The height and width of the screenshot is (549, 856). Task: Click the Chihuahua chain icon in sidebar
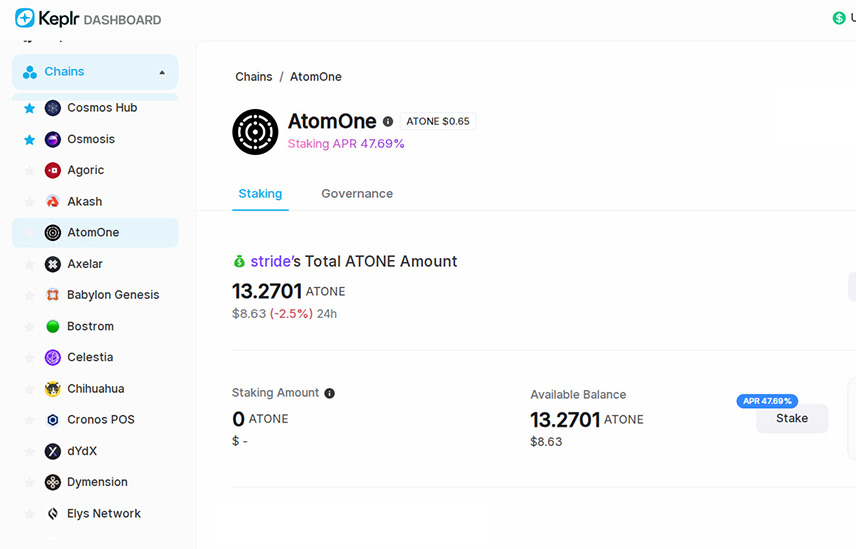point(53,389)
